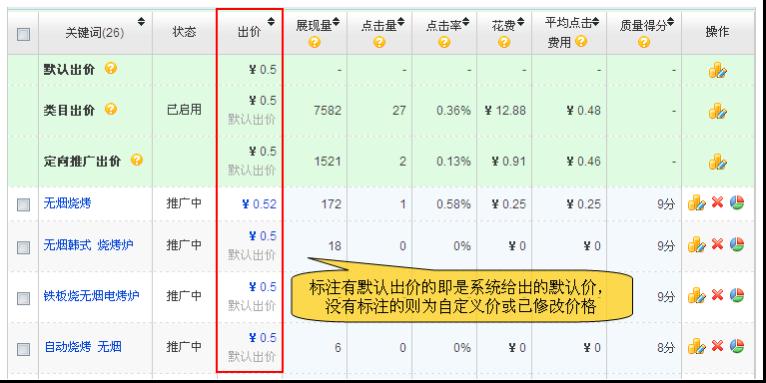
Task: Toggle the select-all checkbox in header
Action: click(23, 34)
